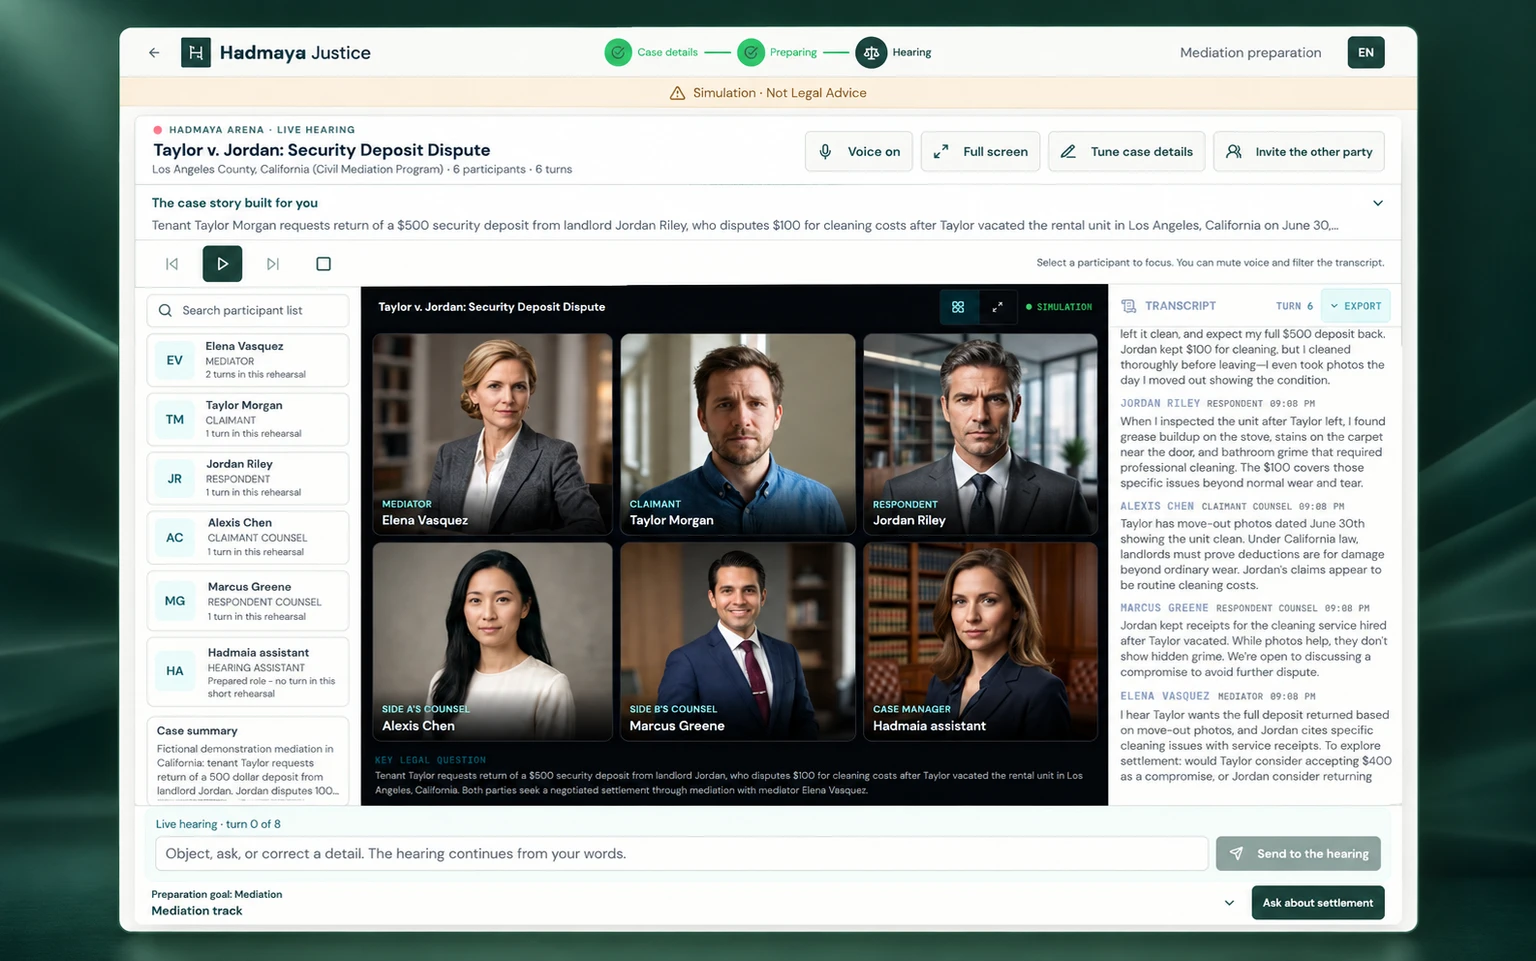Click the case title Taylor v. Jordan heading
1536x961 pixels.
point(321,150)
